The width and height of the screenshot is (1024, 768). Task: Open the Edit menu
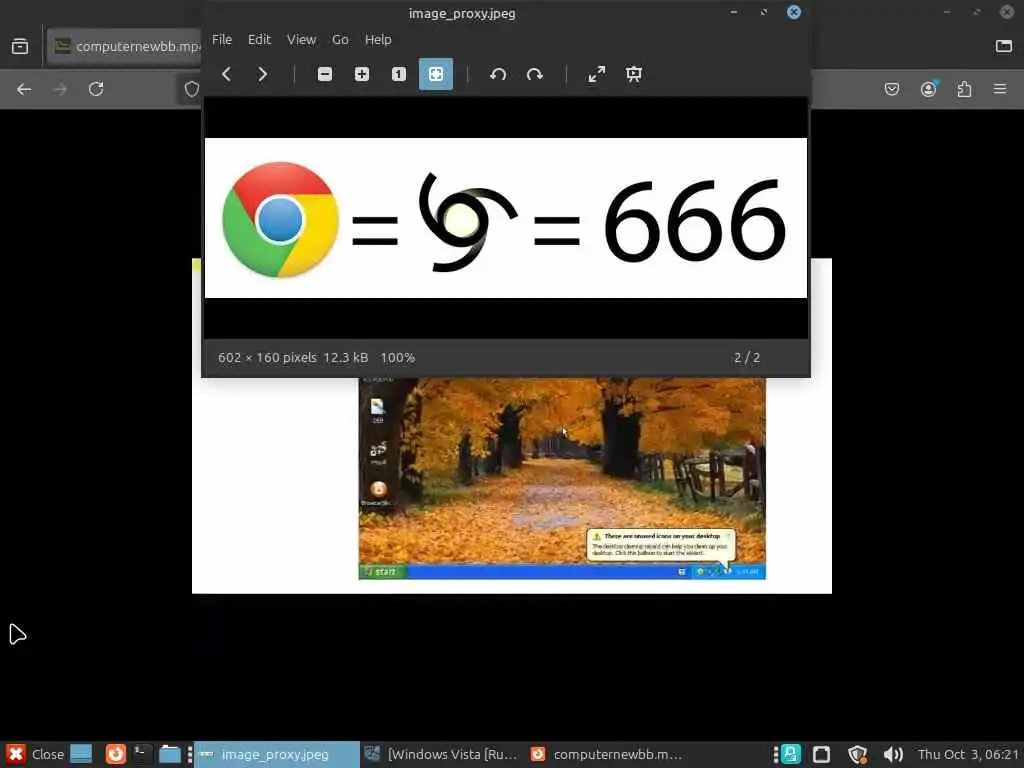point(259,39)
